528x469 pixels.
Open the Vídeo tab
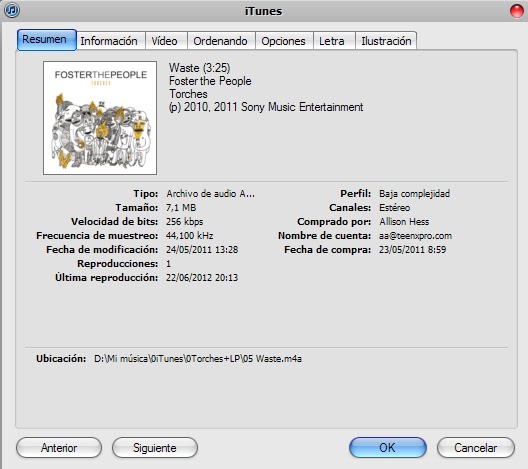pyautogui.click(x=166, y=41)
